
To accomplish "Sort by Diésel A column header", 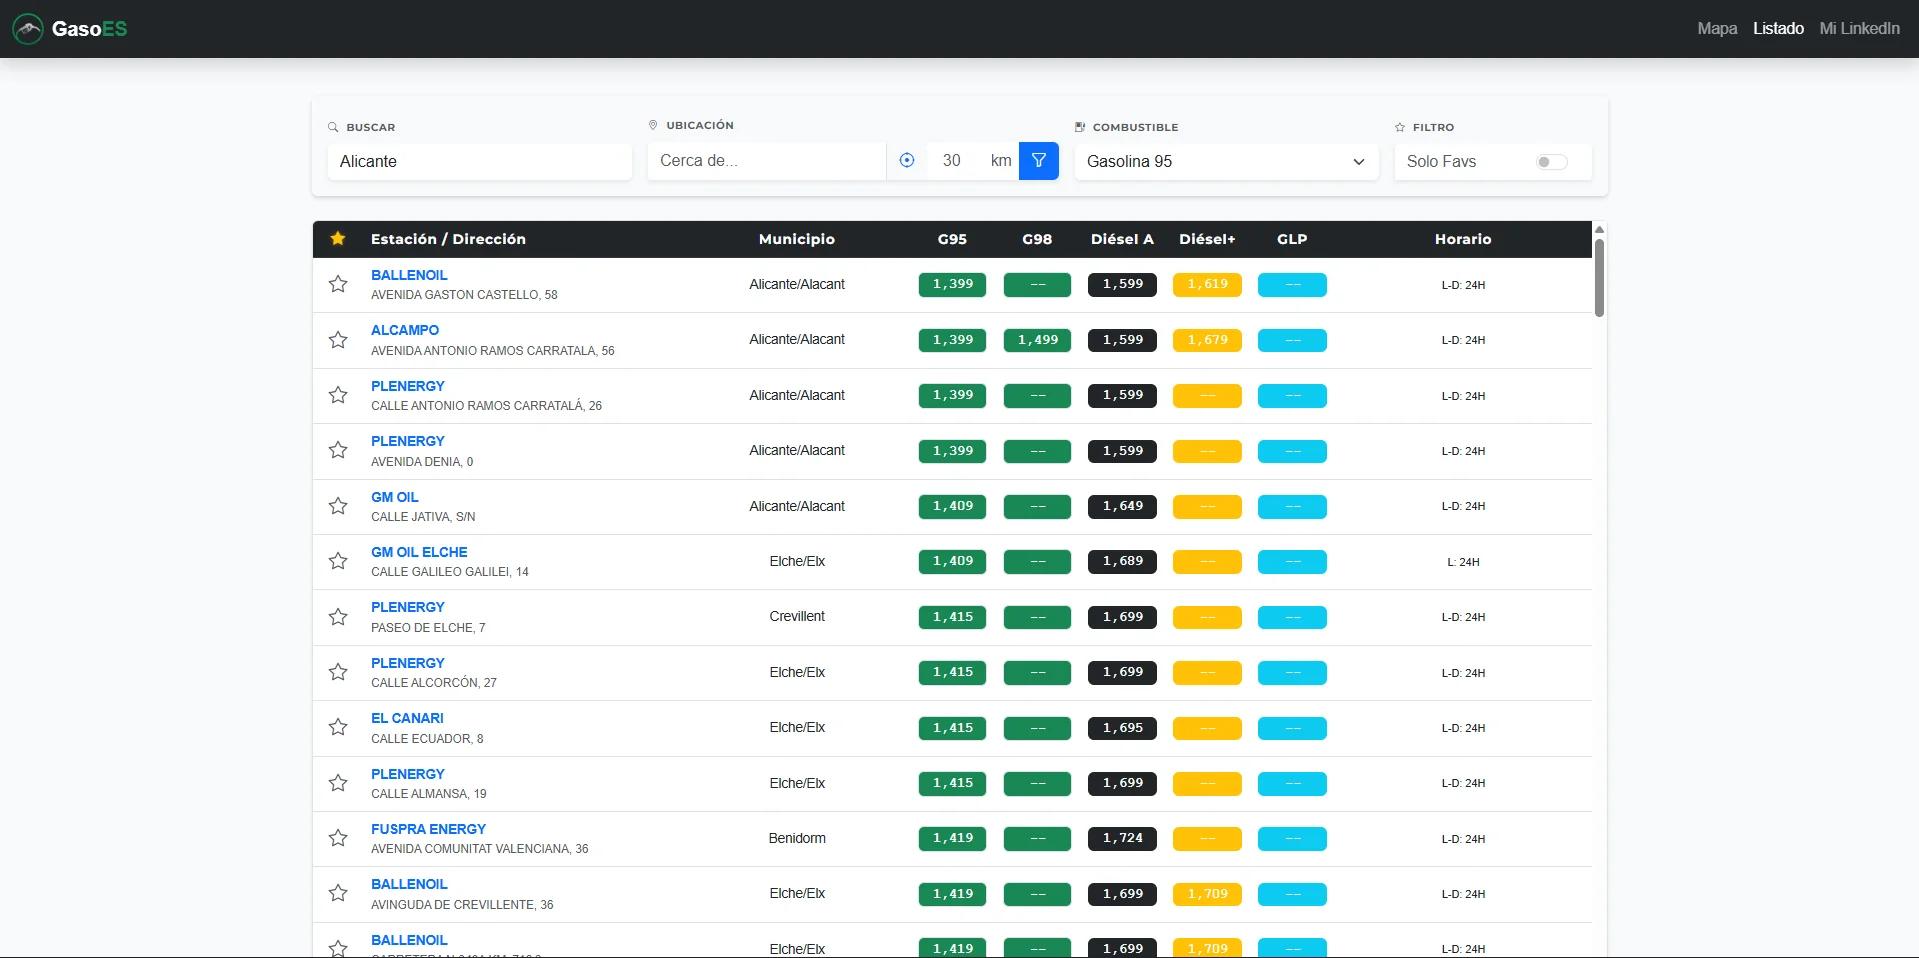I will coord(1122,239).
